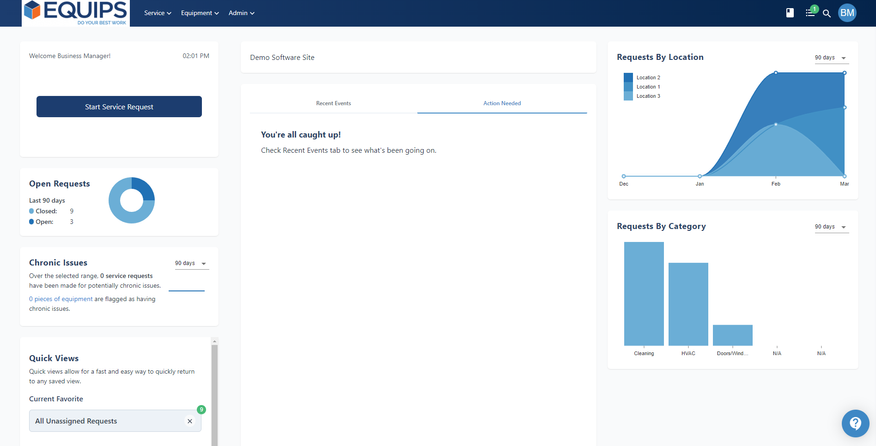Open the Equipment menu
This screenshot has height=446, width=876.
200,13
